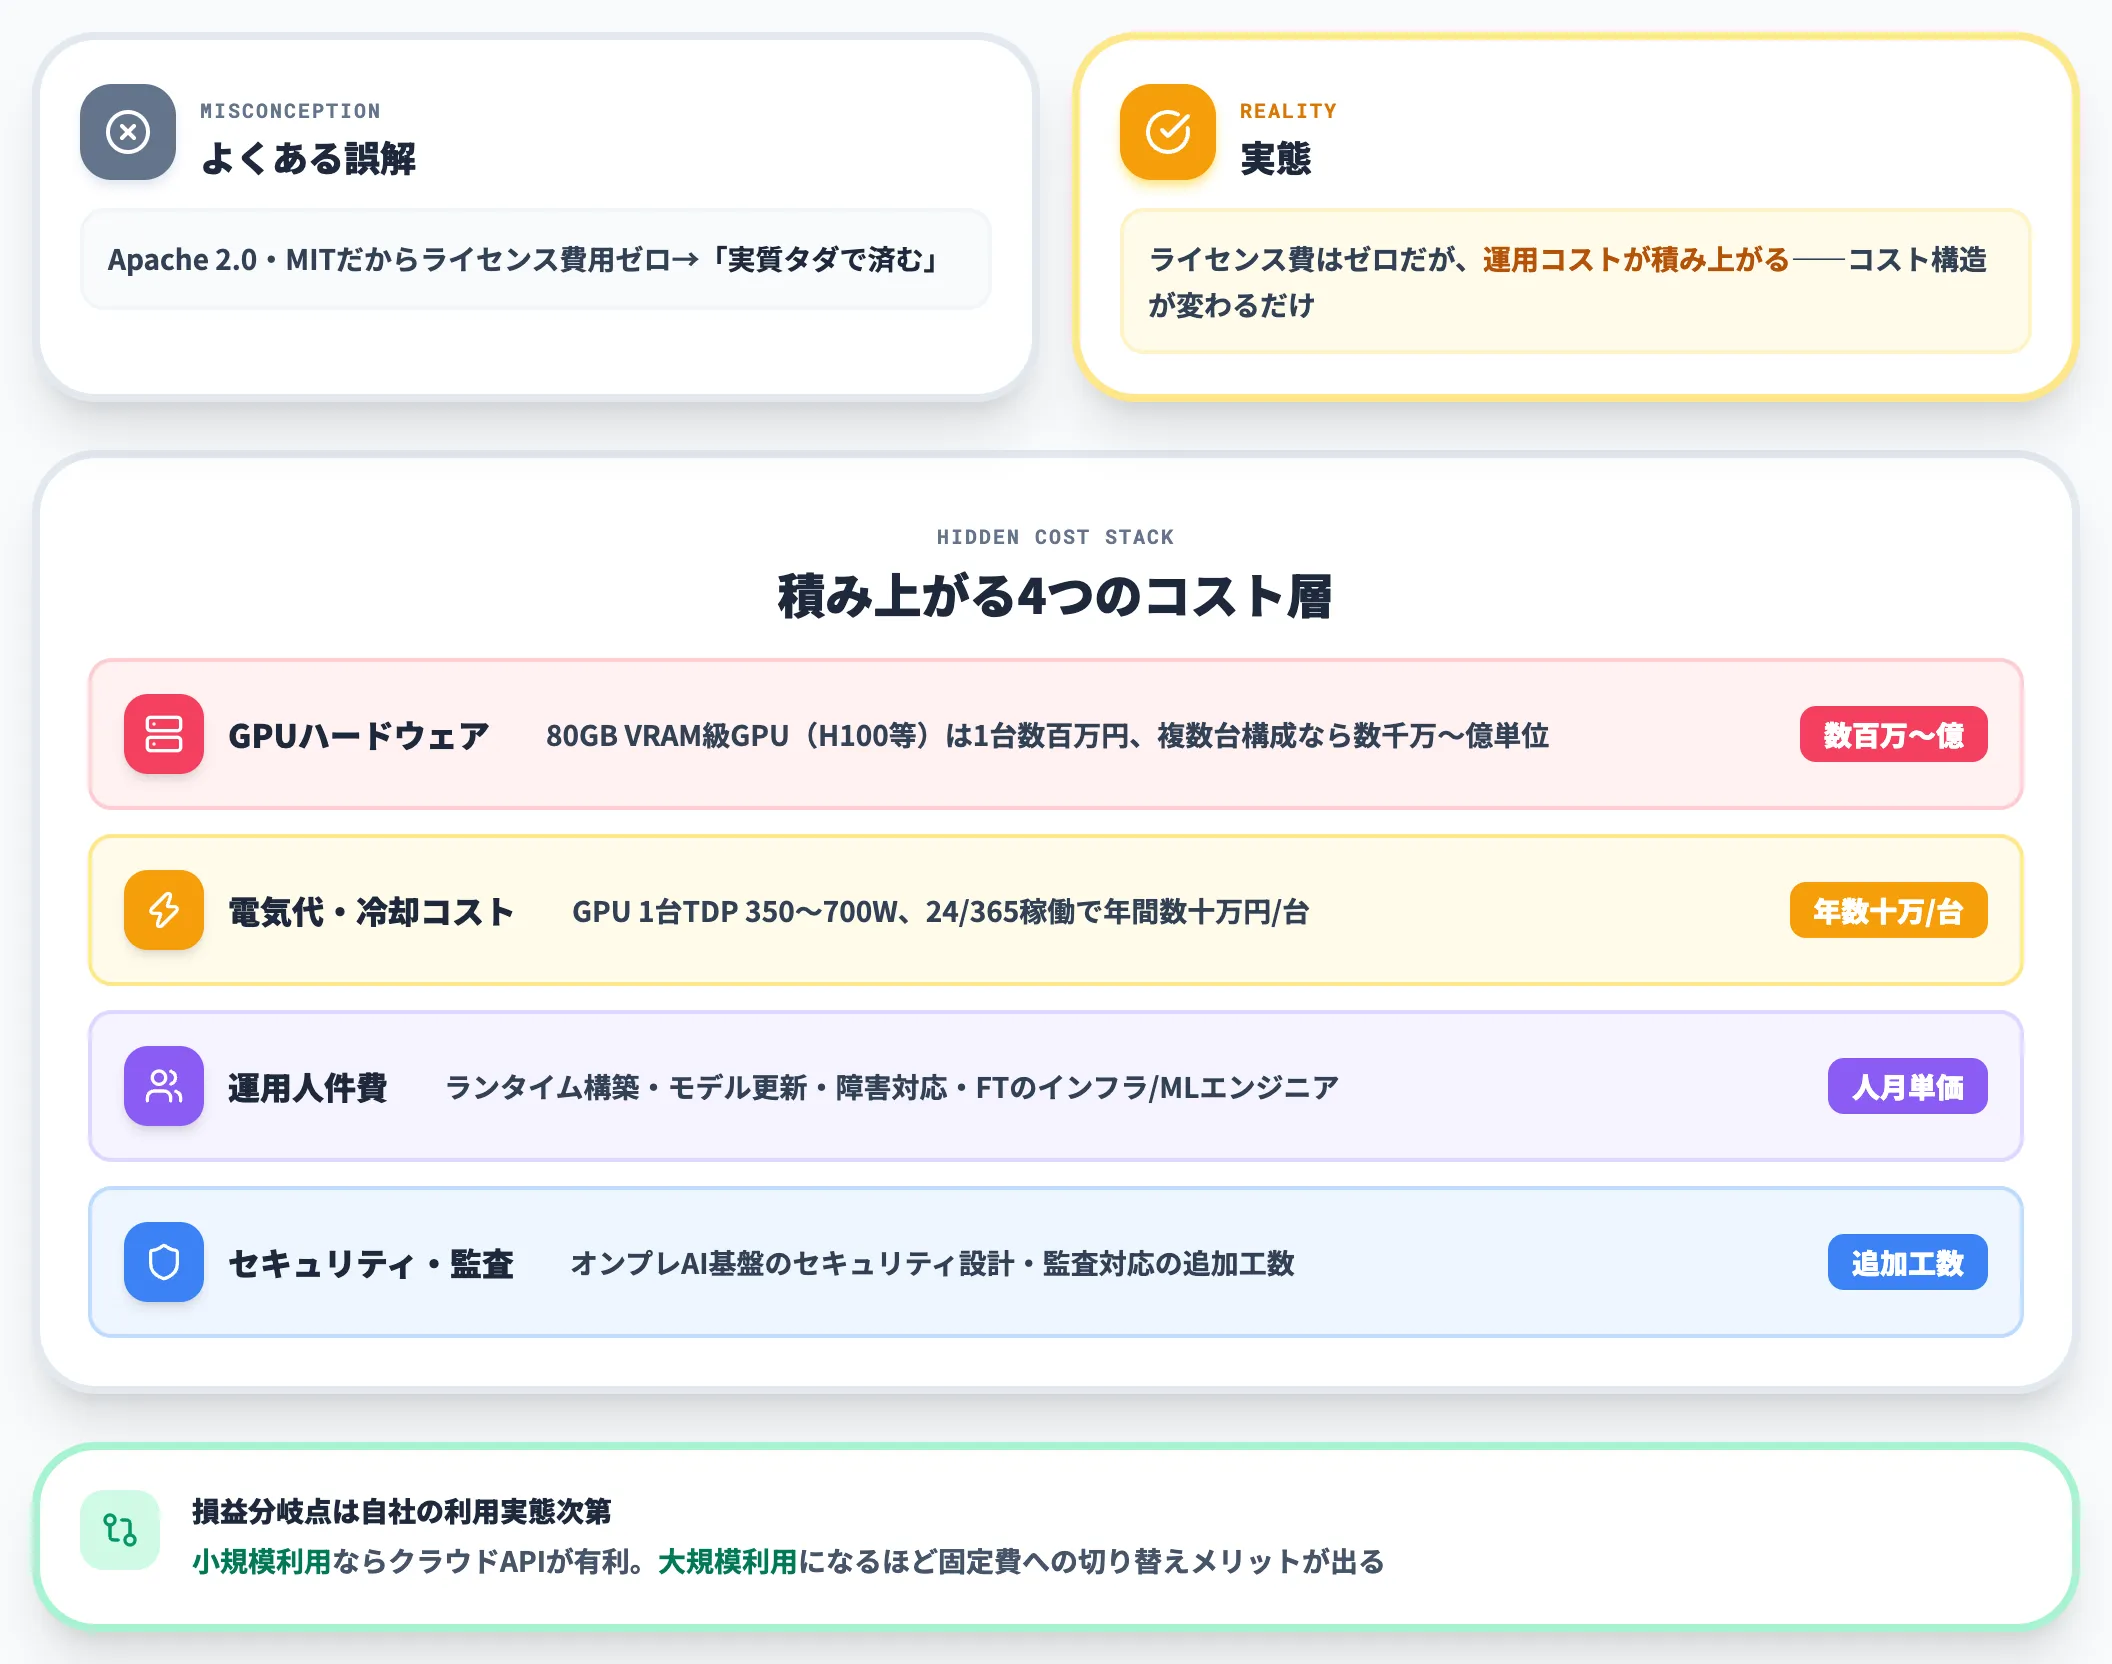Image resolution: width=2112 pixels, height=1664 pixels.
Task: Click the 追加工数 blue badge
Action: pos(1908,1262)
